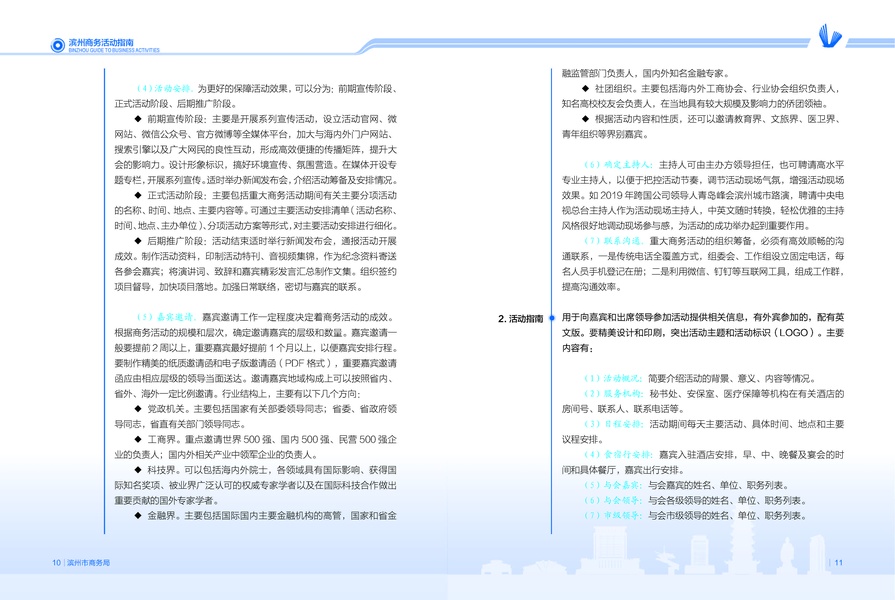Click the bullet text "科技界"

161,470
